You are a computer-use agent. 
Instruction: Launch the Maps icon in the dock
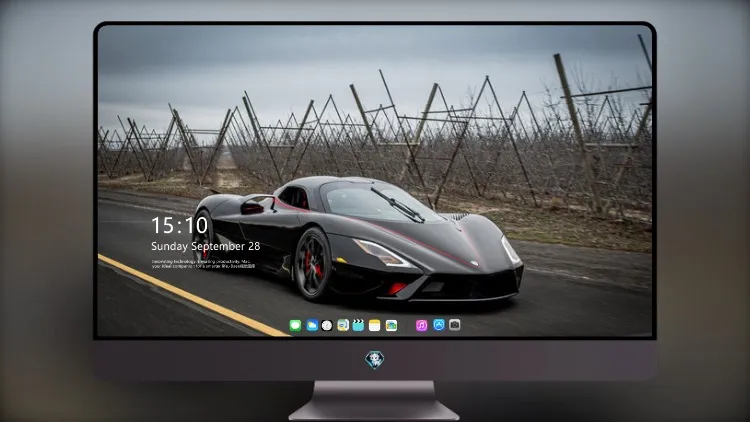click(x=343, y=326)
